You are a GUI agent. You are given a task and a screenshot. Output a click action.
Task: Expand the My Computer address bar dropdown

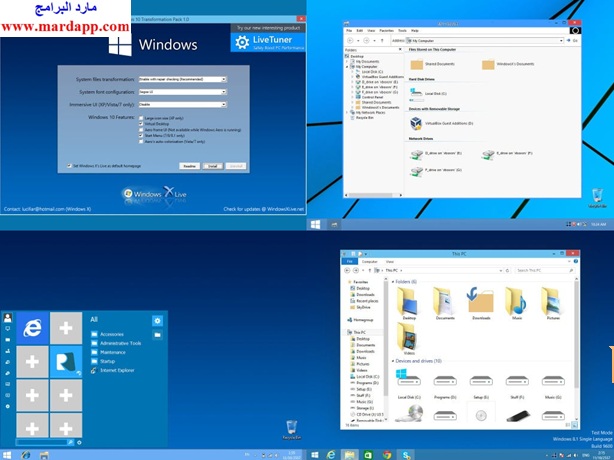pos(561,41)
